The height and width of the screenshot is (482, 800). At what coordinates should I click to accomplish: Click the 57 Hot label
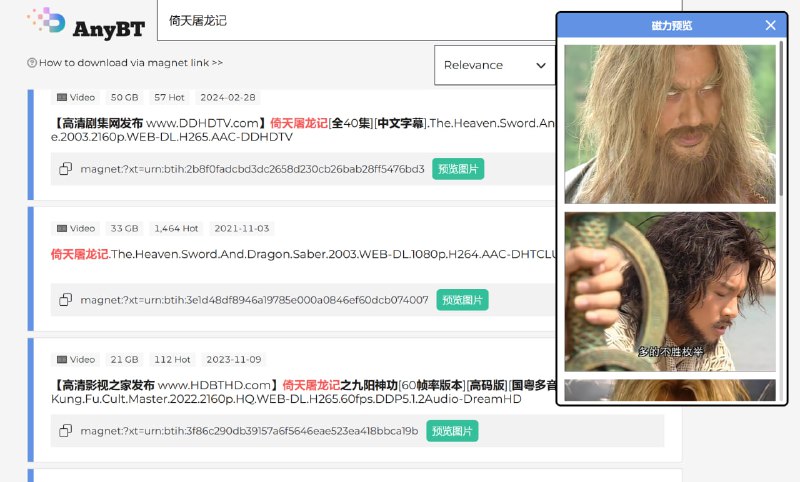[x=169, y=97]
